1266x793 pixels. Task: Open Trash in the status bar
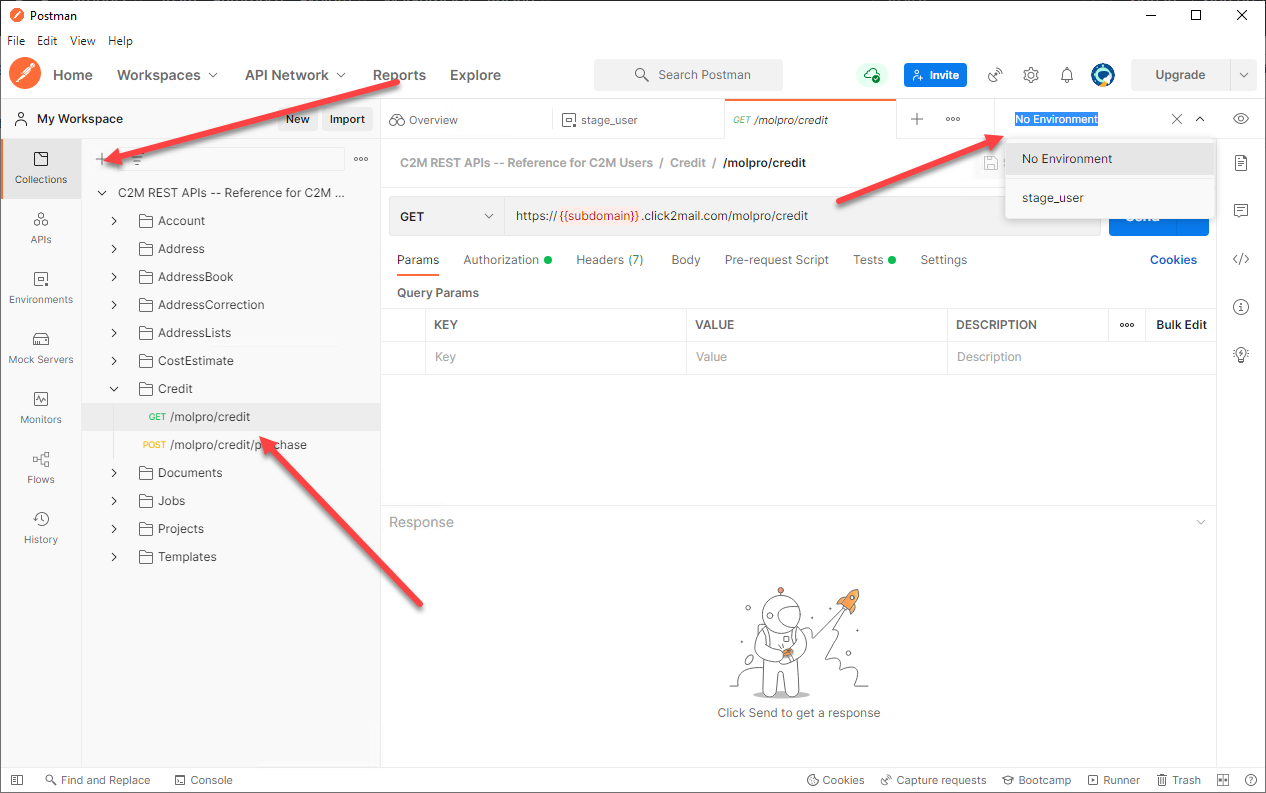(1179, 780)
